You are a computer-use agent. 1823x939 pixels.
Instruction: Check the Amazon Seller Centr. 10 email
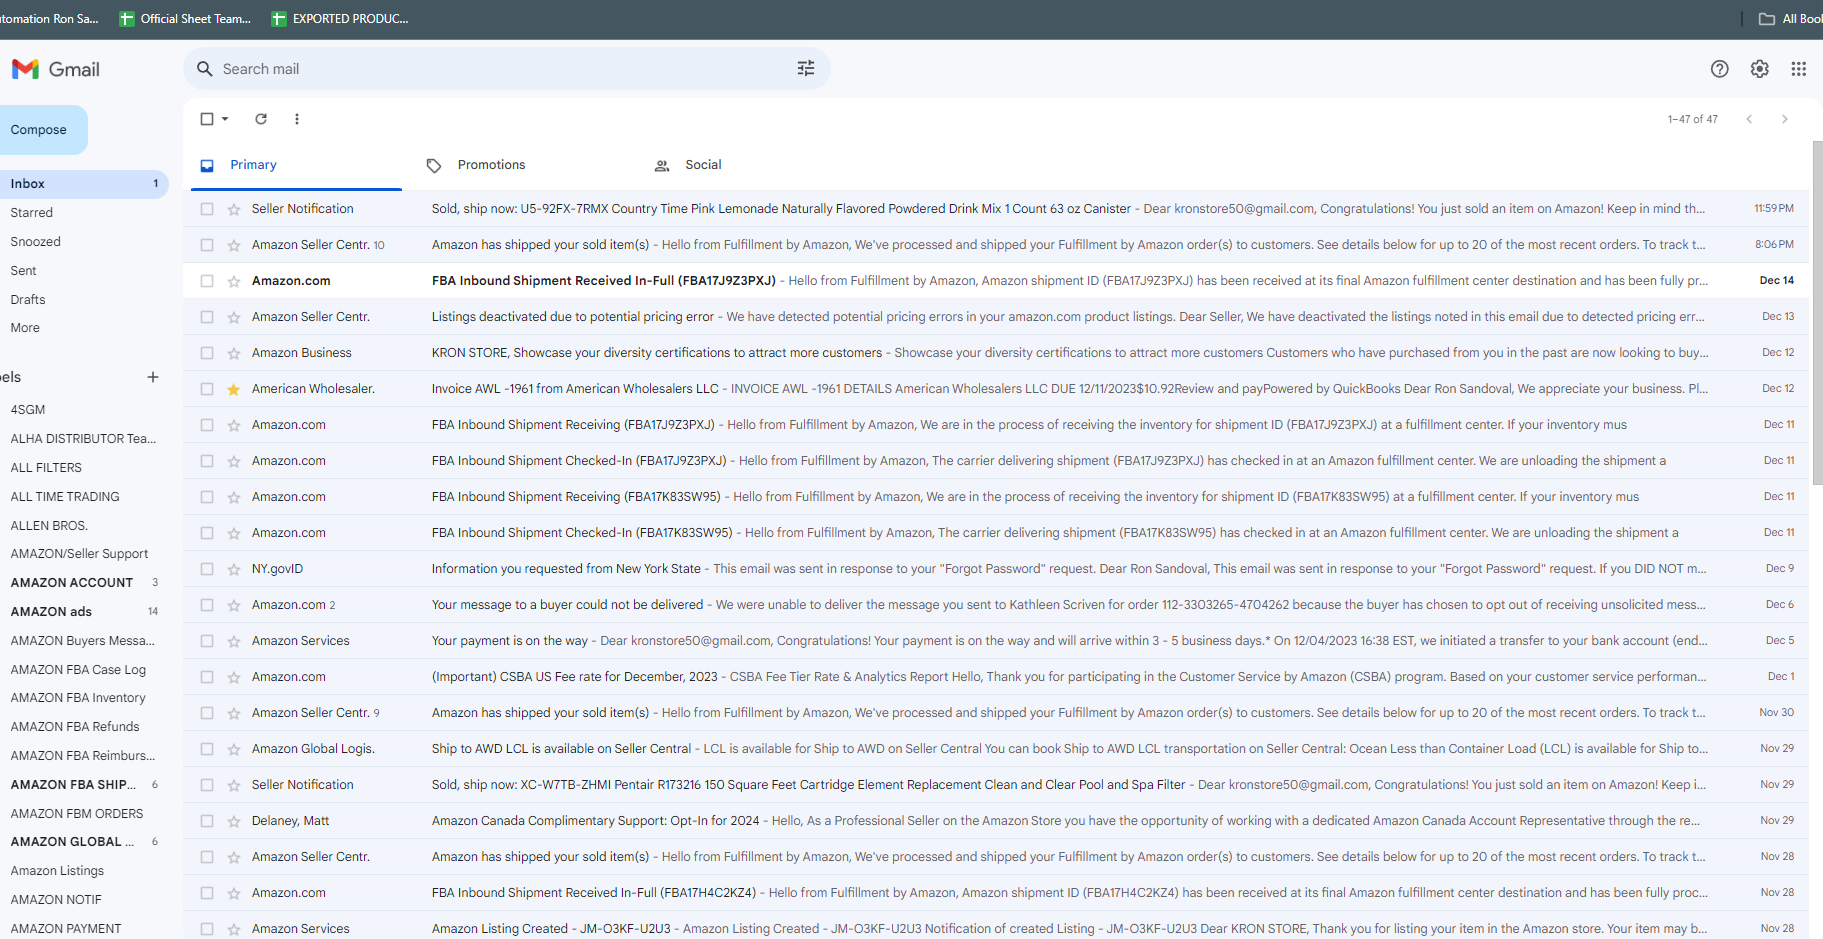pos(207,245)
